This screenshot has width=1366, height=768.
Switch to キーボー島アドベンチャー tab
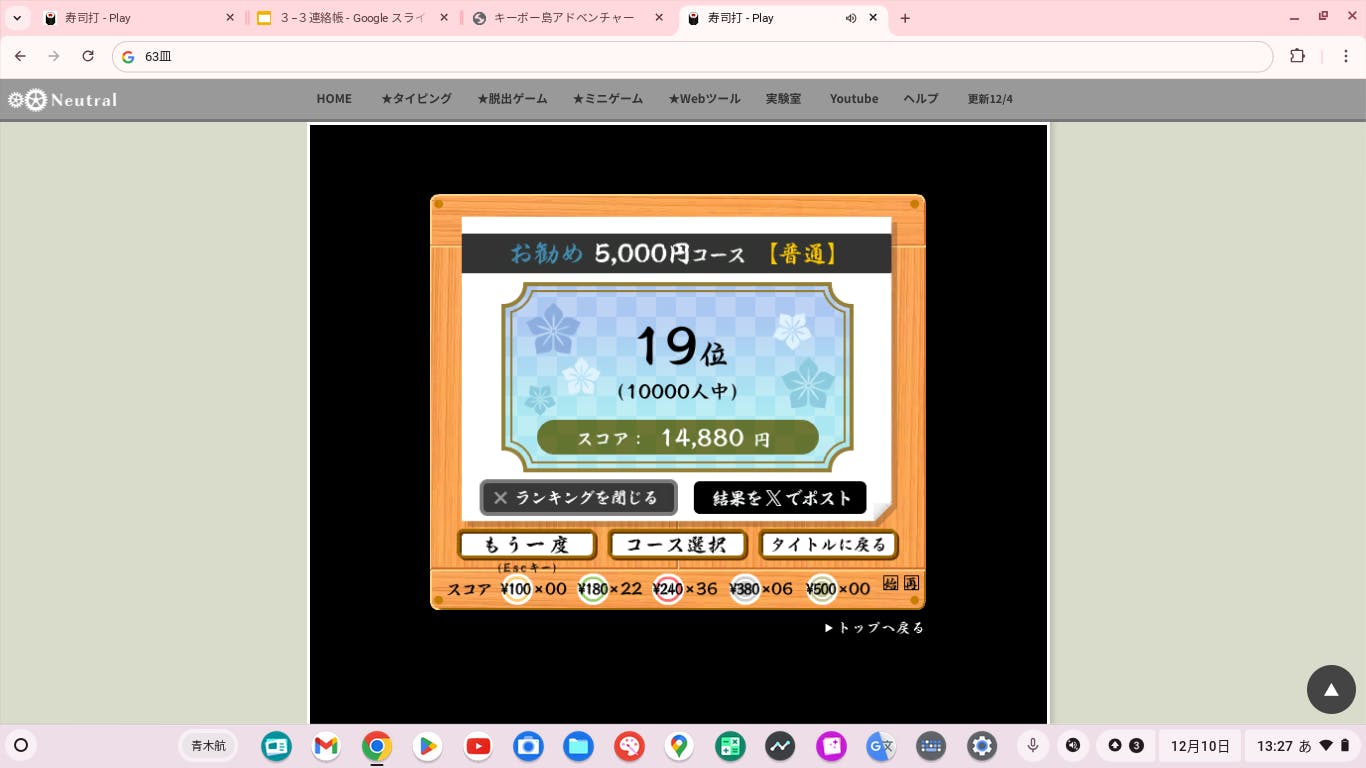click(x=564, y=18)
